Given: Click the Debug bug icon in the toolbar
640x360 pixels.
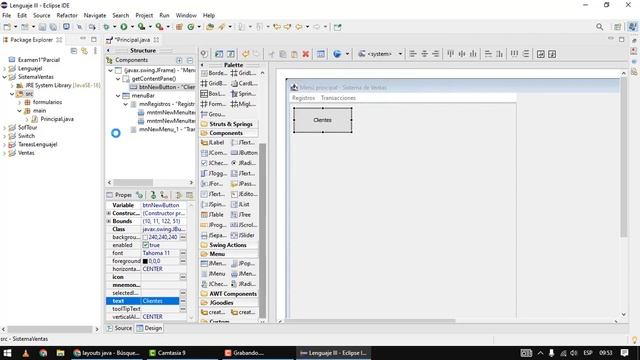Looking at the screenshot, I should [x=106, y=27].
